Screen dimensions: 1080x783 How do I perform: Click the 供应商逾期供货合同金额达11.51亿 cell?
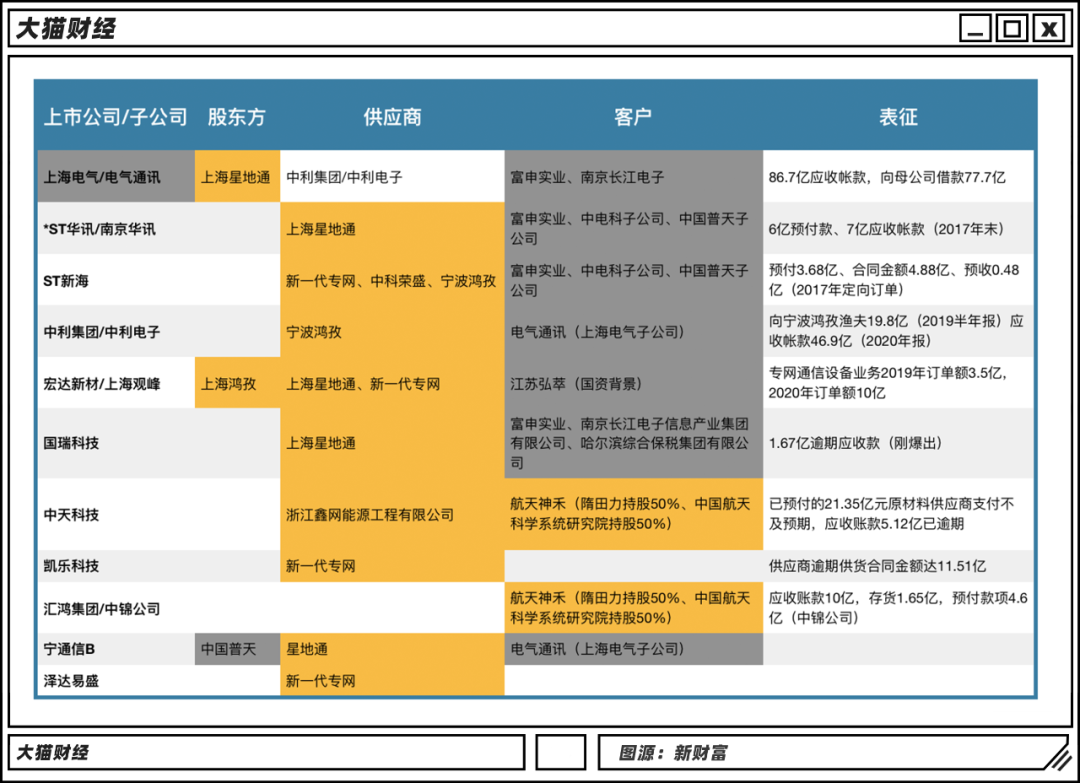pos(898,565)
